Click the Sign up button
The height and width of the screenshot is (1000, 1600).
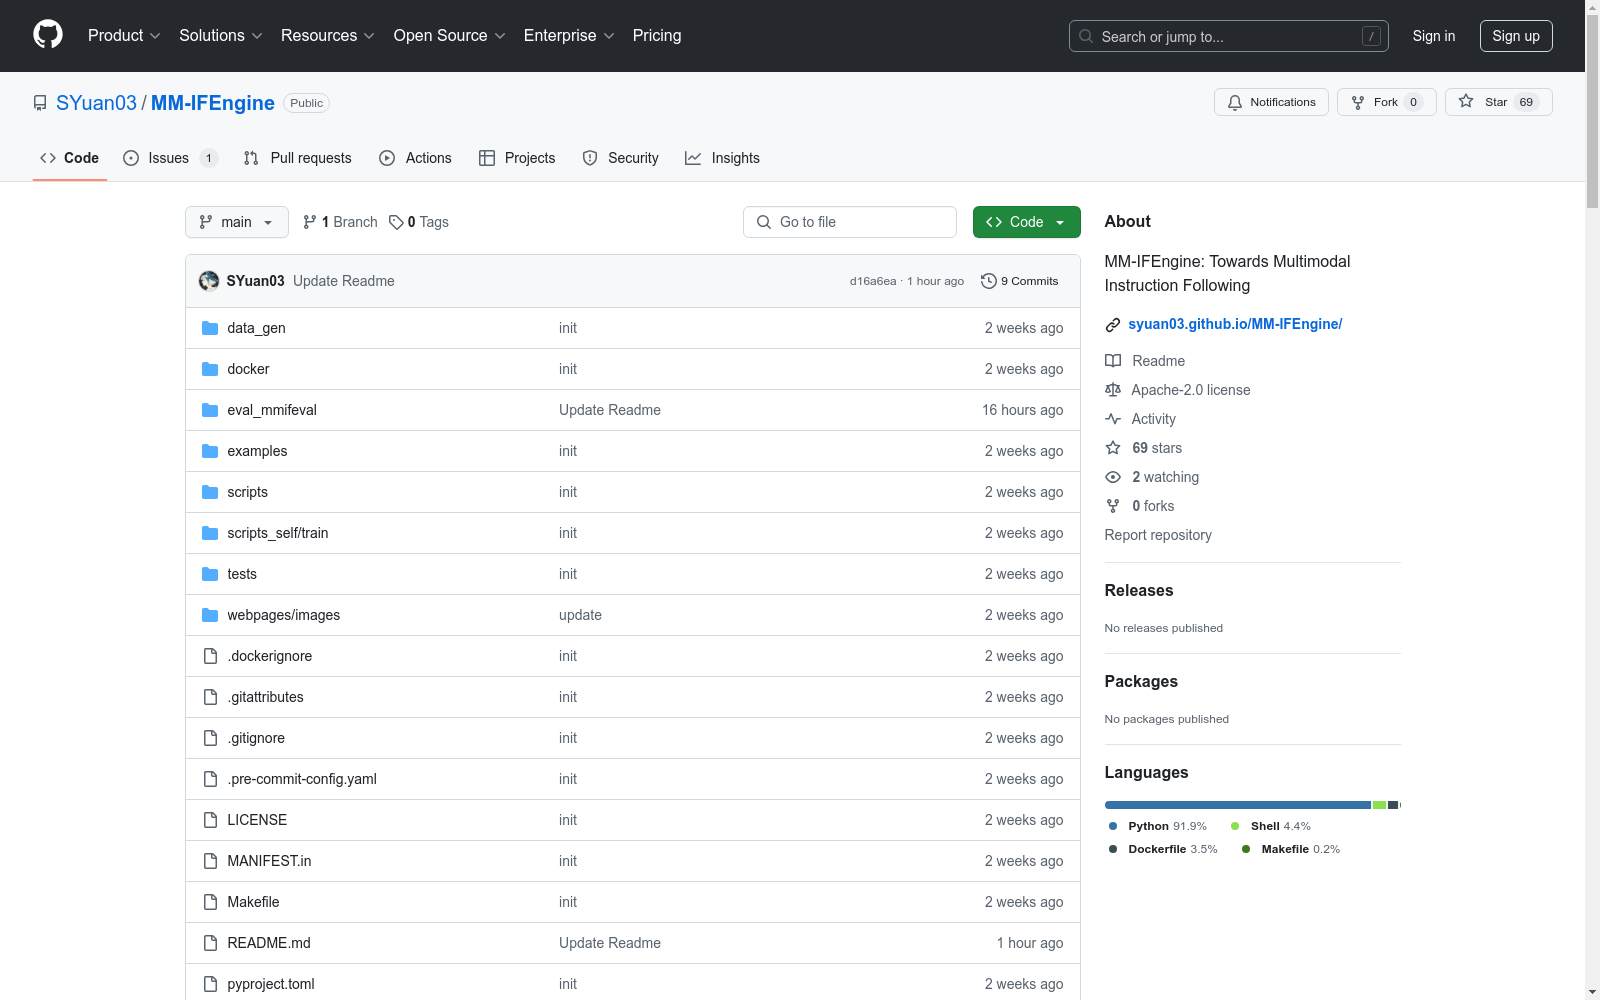coord(1516,36)
